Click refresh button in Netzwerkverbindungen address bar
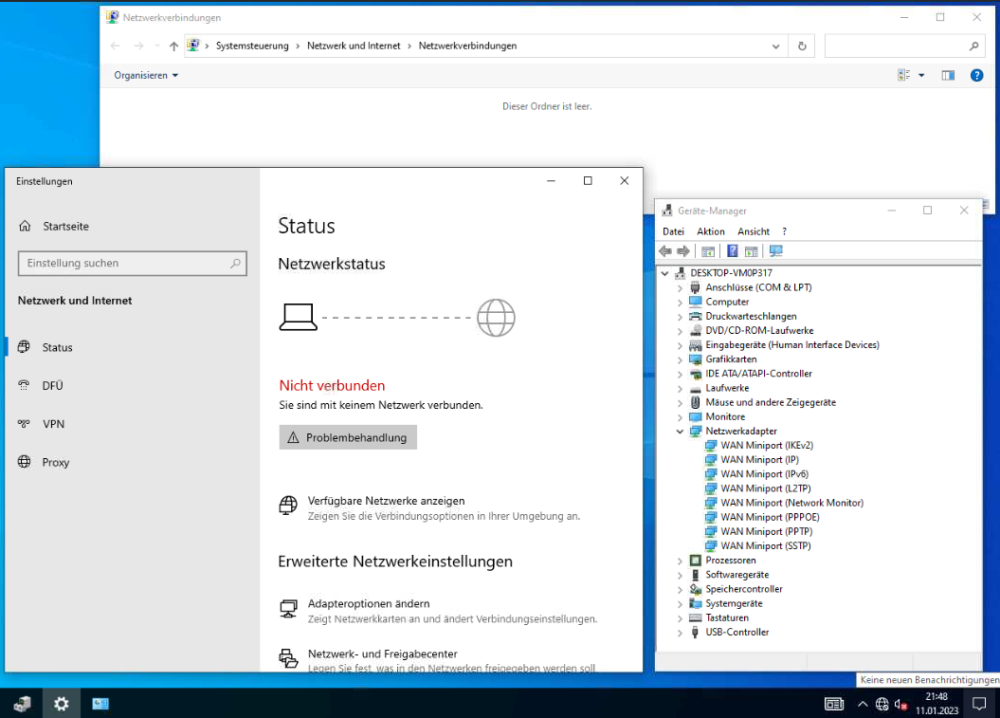The height and width of the screenshot is (718, 1000). pos(802,46)
